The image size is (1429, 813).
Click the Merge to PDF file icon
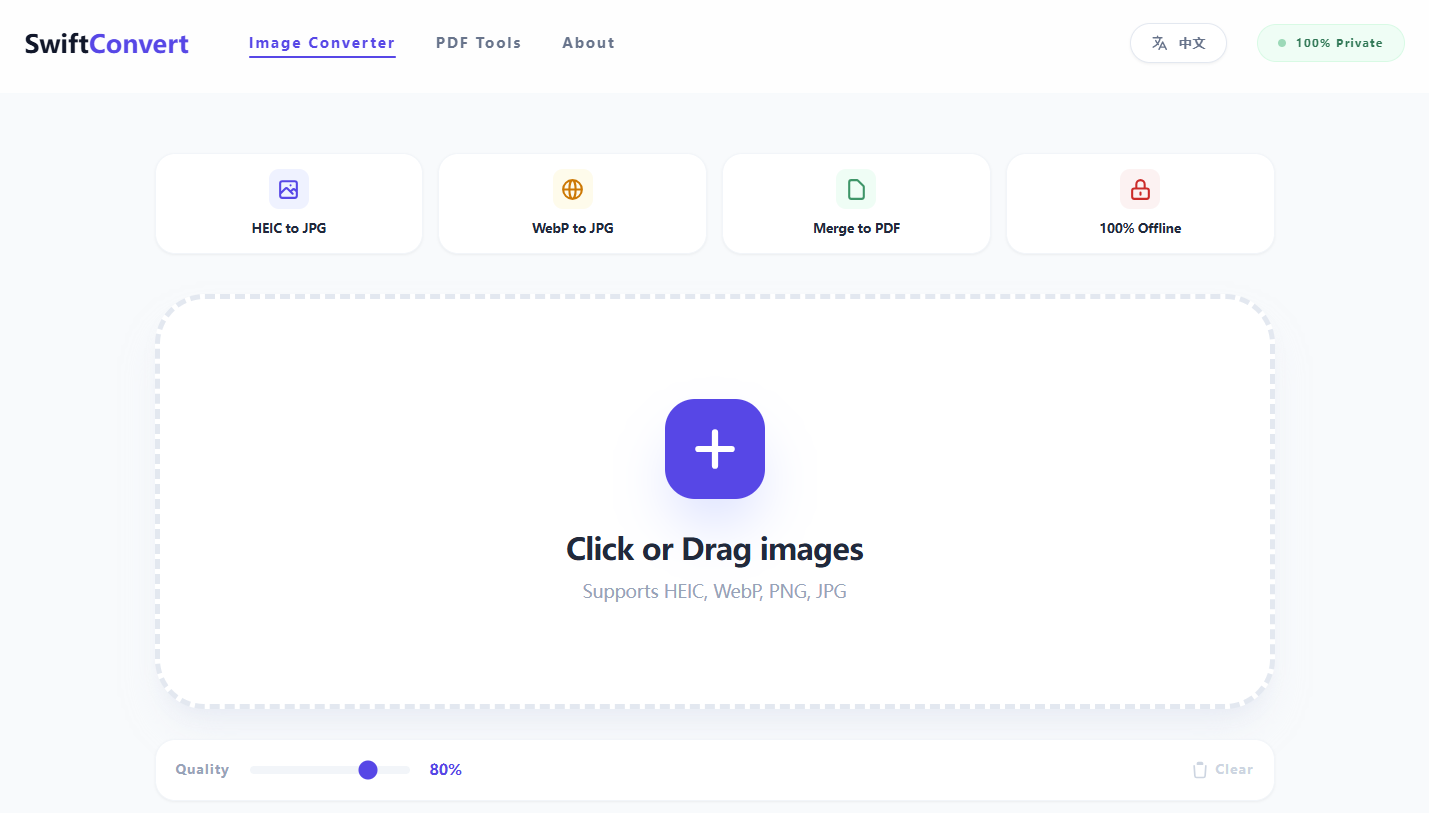click(x=856, y=189)
